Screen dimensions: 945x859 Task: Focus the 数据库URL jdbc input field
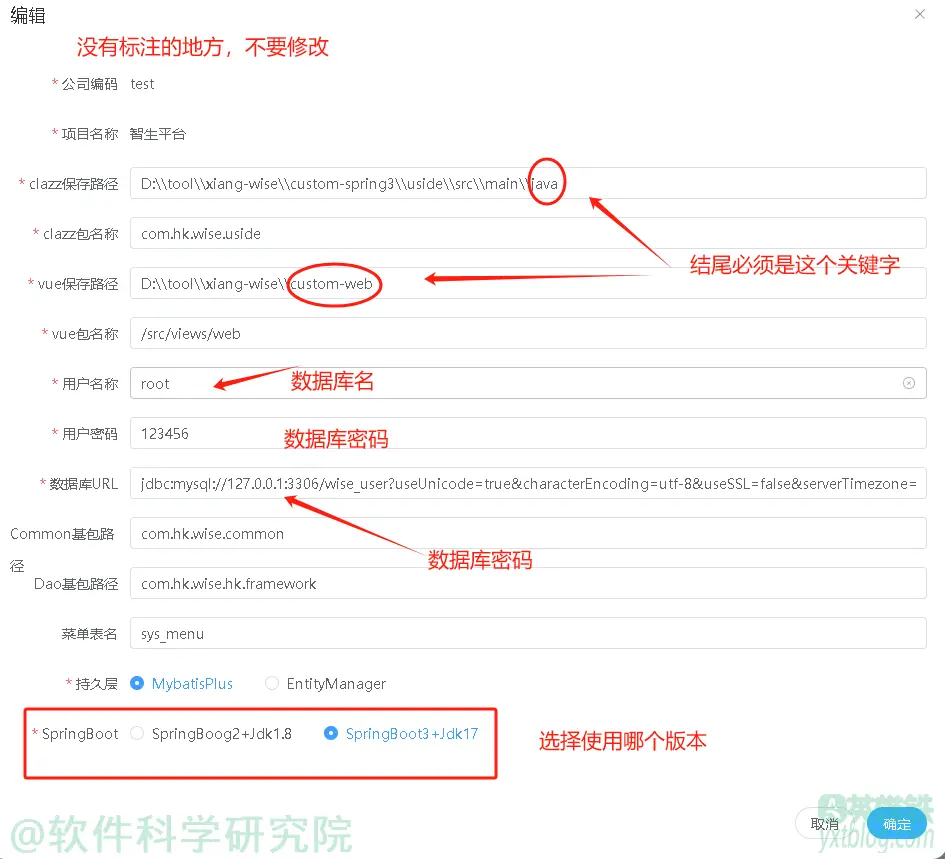point(528,483)
